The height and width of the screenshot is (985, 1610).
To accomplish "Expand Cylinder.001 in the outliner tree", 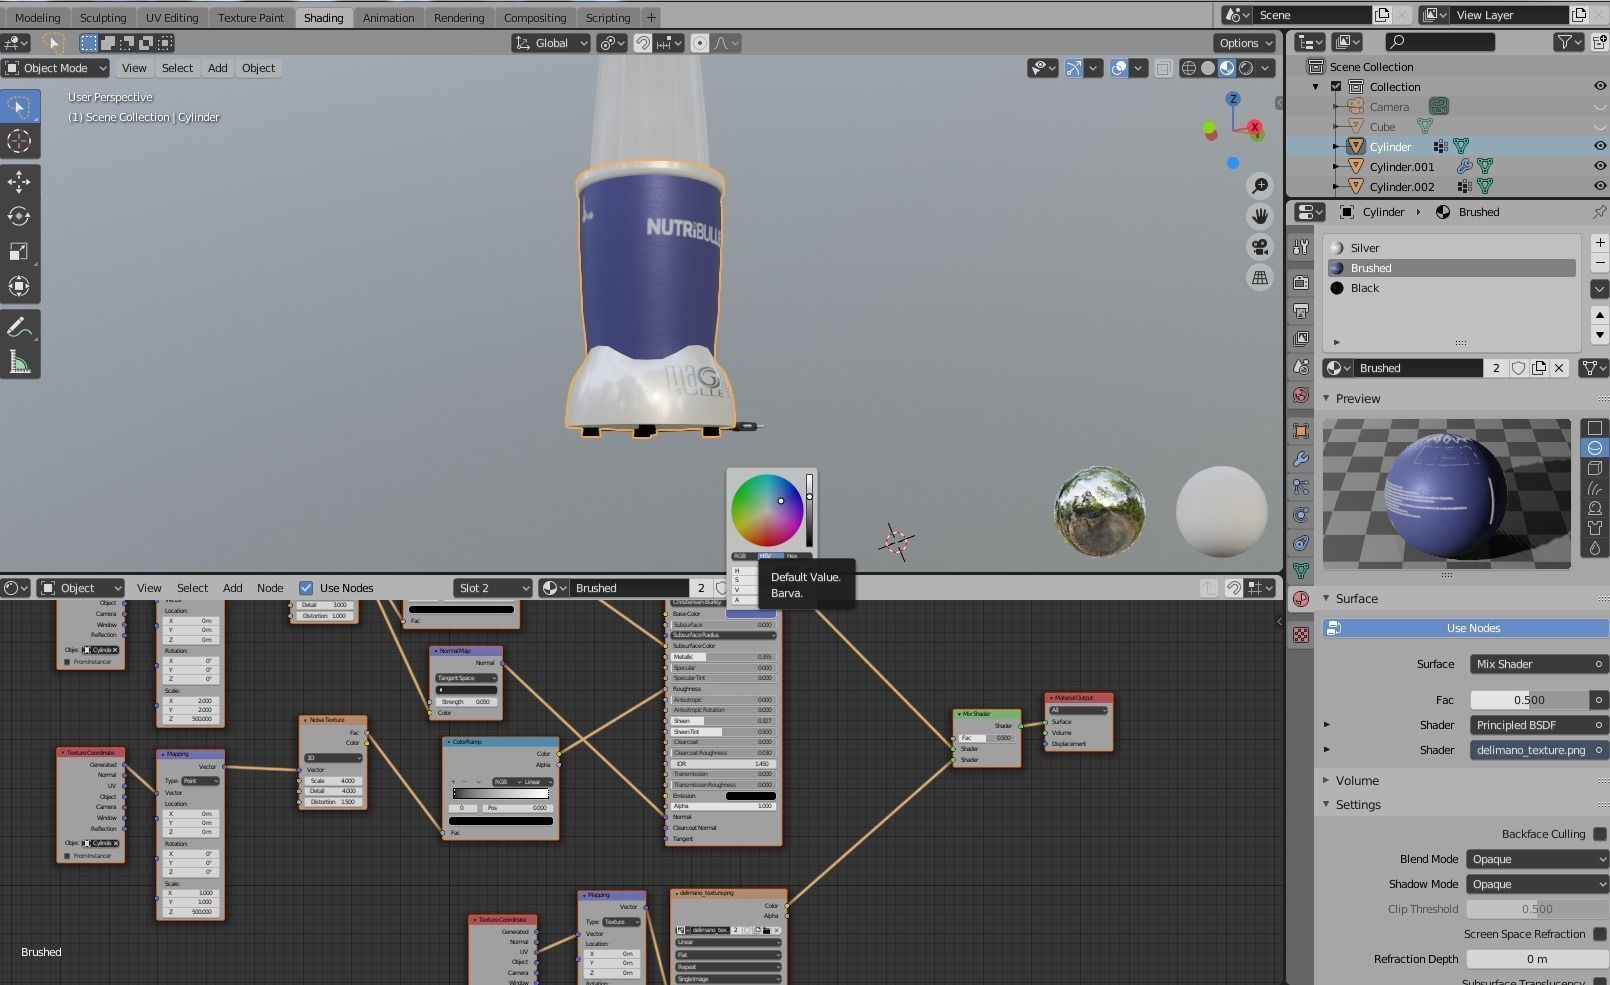I will (x=1338, y=166).
